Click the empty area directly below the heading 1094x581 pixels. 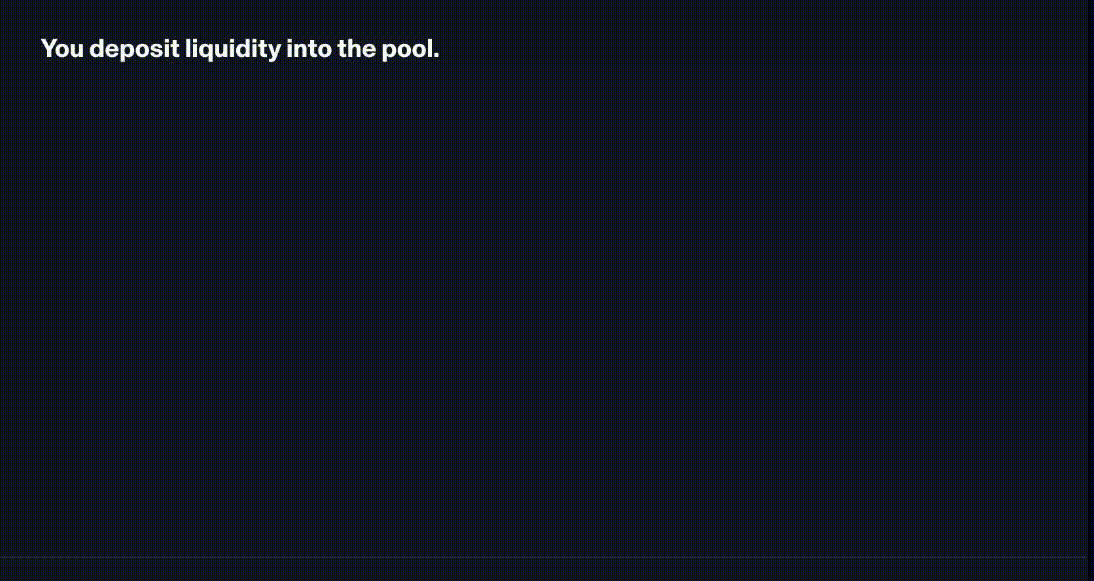point(240,110)
